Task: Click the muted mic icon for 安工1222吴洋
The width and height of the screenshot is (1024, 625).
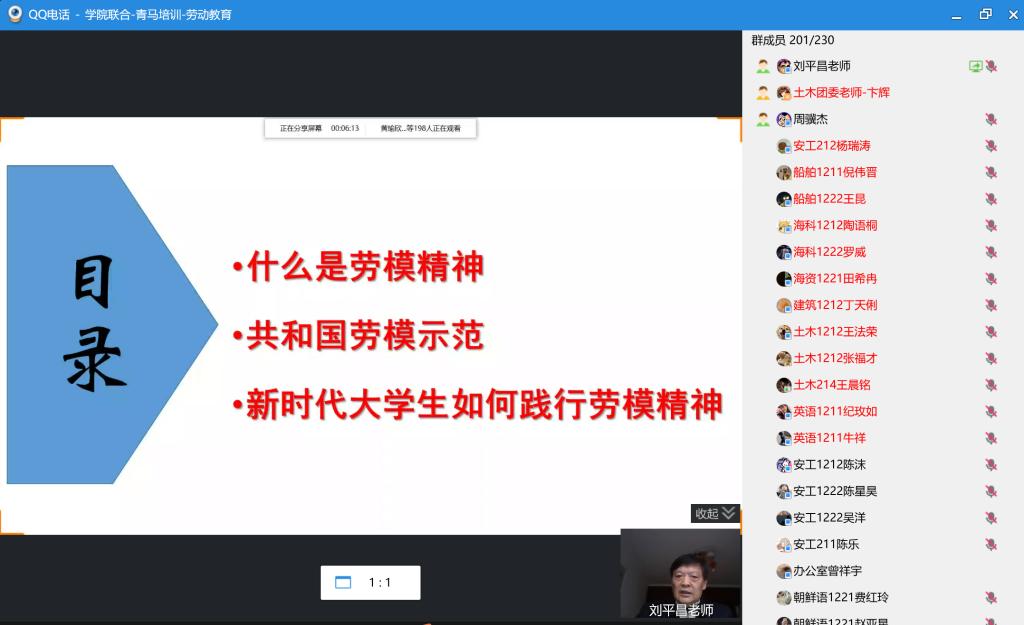Action: (x=990, y=518)
